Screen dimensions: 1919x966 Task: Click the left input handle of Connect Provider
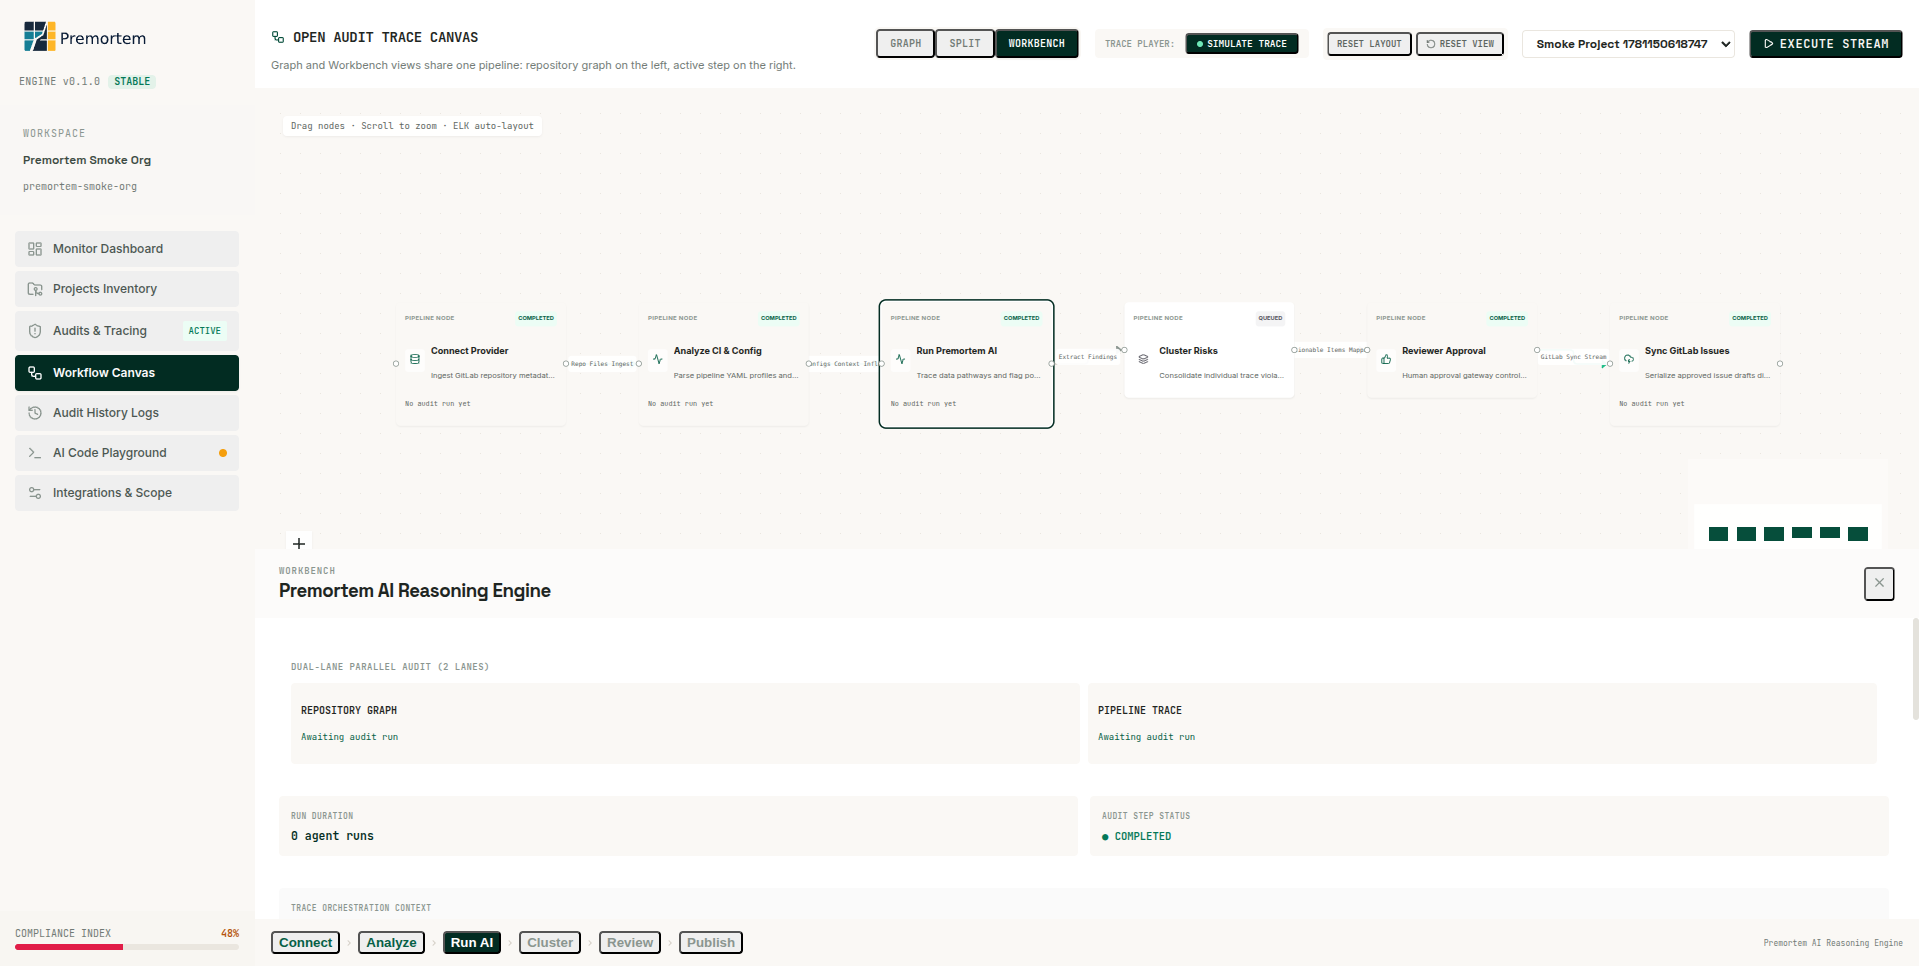(396, 364)
